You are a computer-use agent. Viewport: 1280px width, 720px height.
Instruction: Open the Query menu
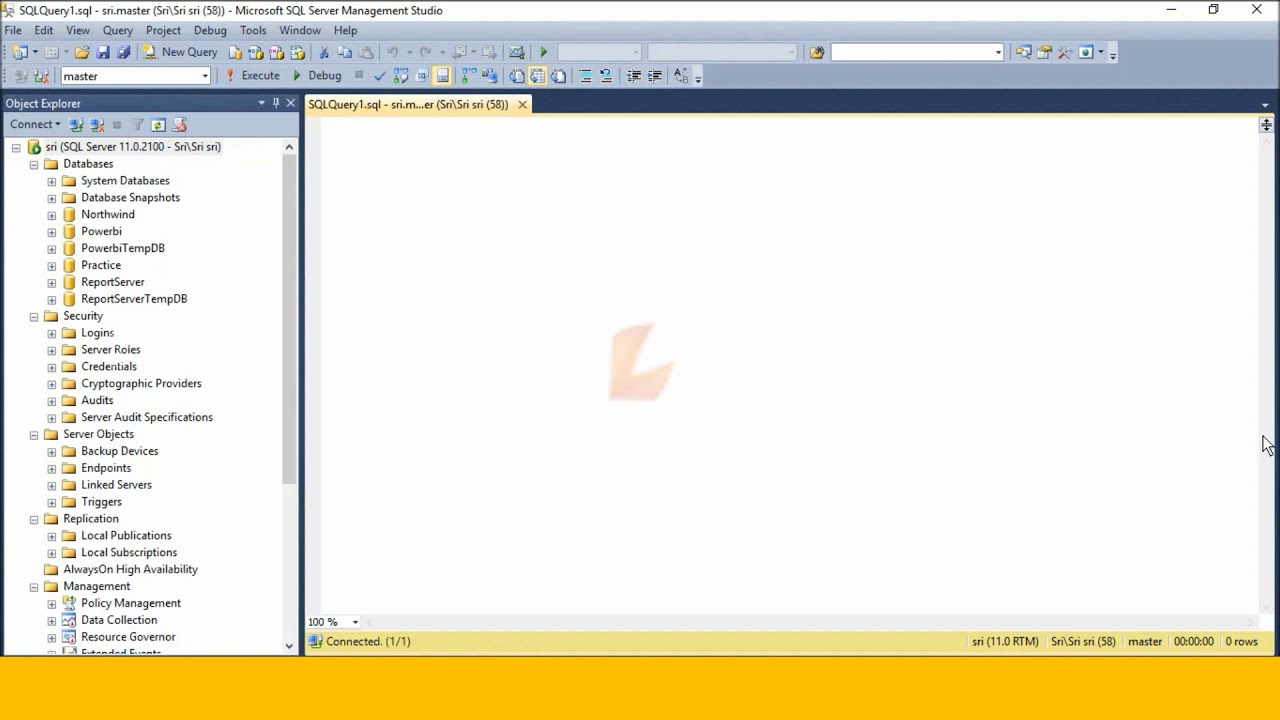[117, 30]
